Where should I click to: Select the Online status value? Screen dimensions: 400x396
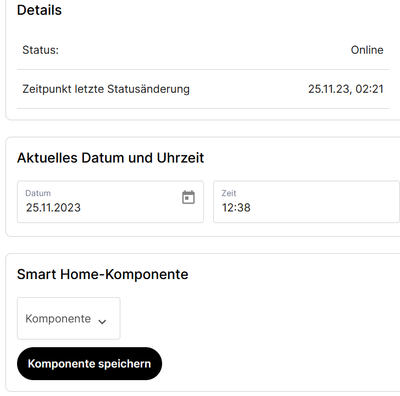367,50
